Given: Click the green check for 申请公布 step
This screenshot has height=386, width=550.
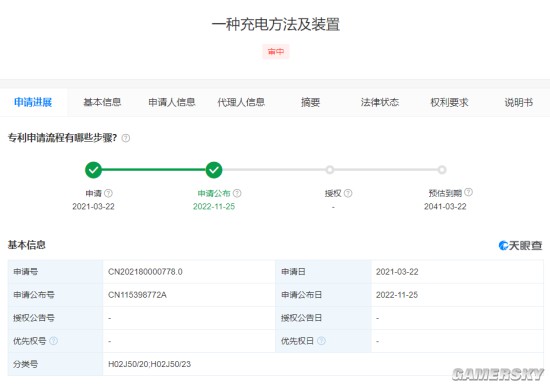Looking at the screenshot, I should (214, 170).
